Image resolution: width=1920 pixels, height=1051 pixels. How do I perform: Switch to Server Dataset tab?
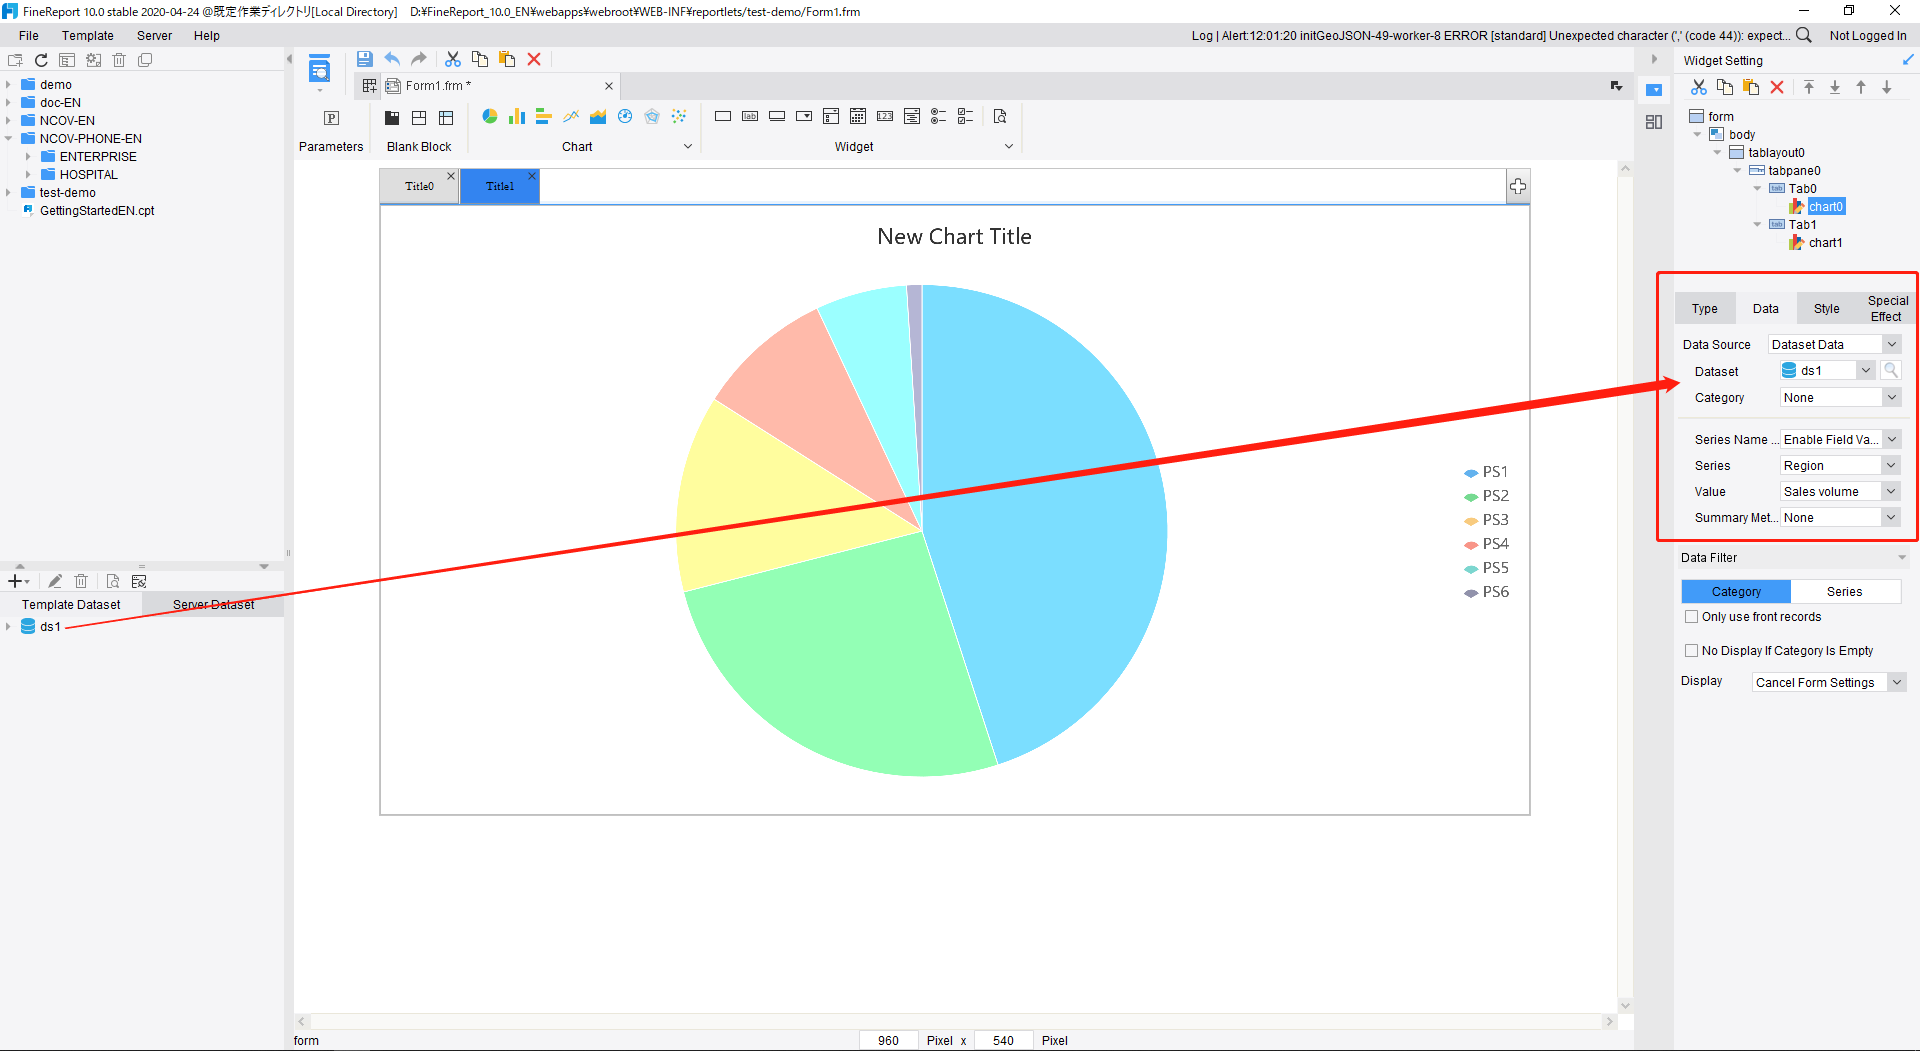[x=213, y=605]
